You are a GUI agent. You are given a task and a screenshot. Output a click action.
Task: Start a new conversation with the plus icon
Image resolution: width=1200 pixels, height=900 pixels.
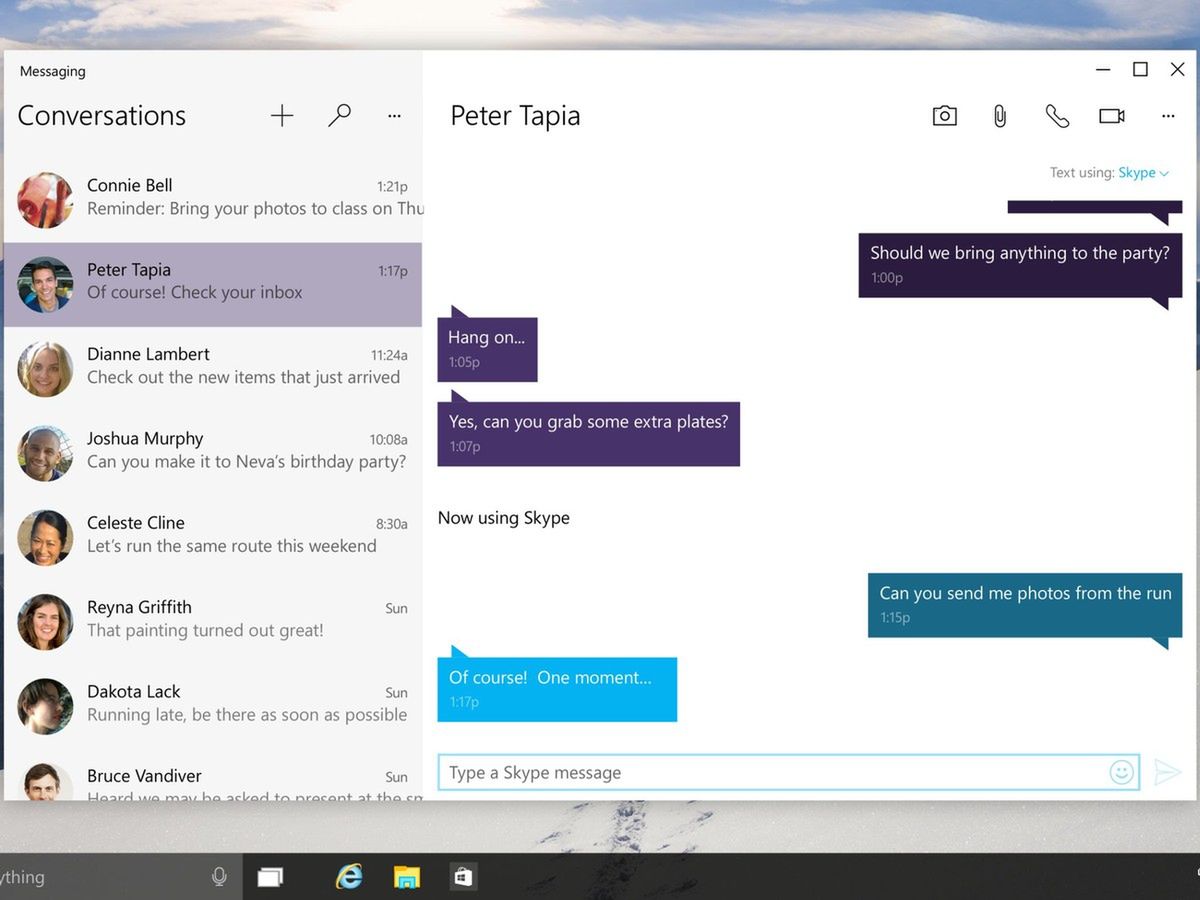click(x=281, y=115)
